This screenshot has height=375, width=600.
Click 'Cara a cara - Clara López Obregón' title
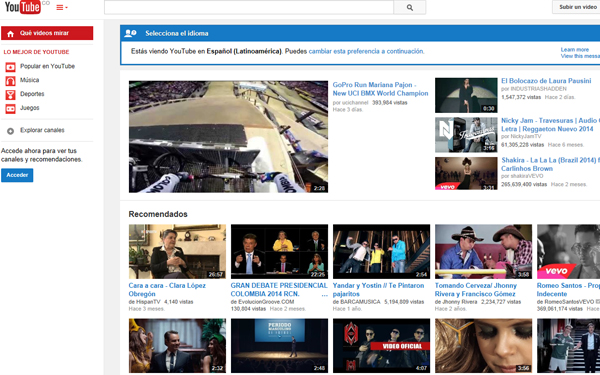167,290
